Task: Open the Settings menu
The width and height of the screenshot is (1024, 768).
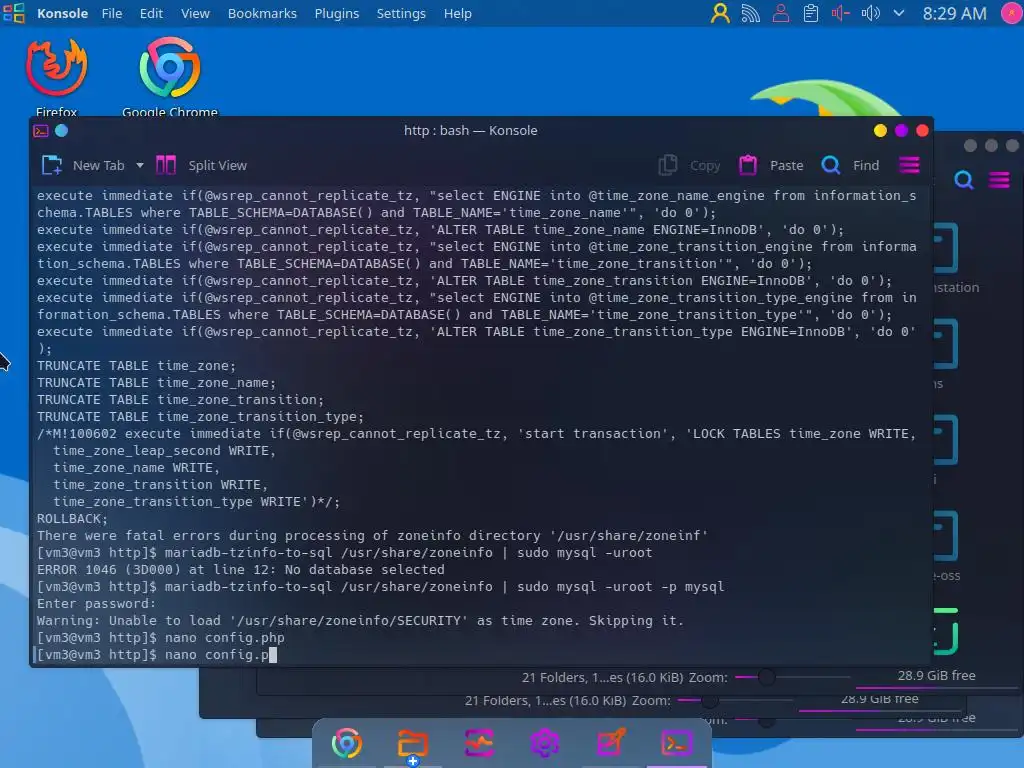Action: pos(401,13)
